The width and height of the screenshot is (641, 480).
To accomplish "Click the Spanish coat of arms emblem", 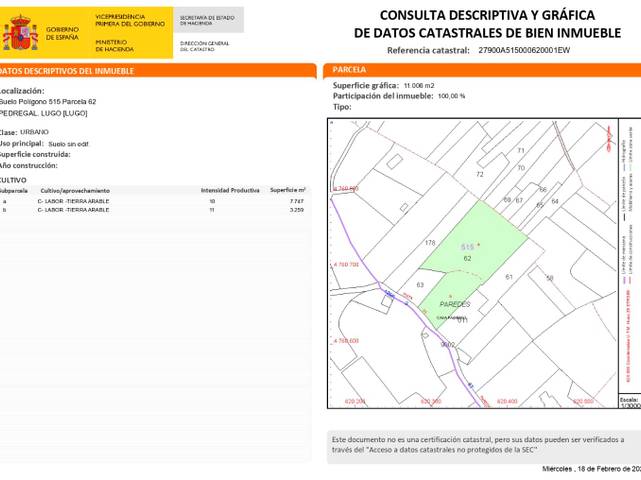I will (x=20, y=33).
